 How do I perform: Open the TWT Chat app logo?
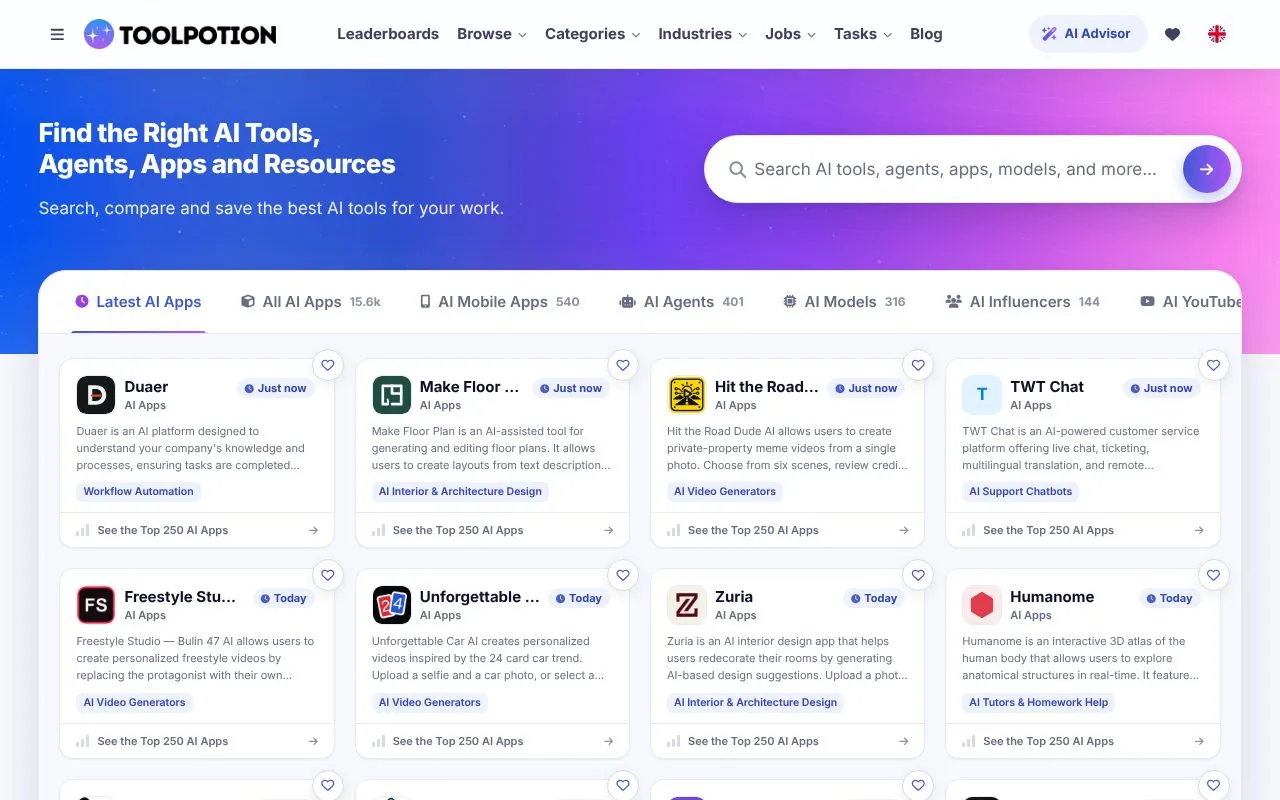point(982,395)
